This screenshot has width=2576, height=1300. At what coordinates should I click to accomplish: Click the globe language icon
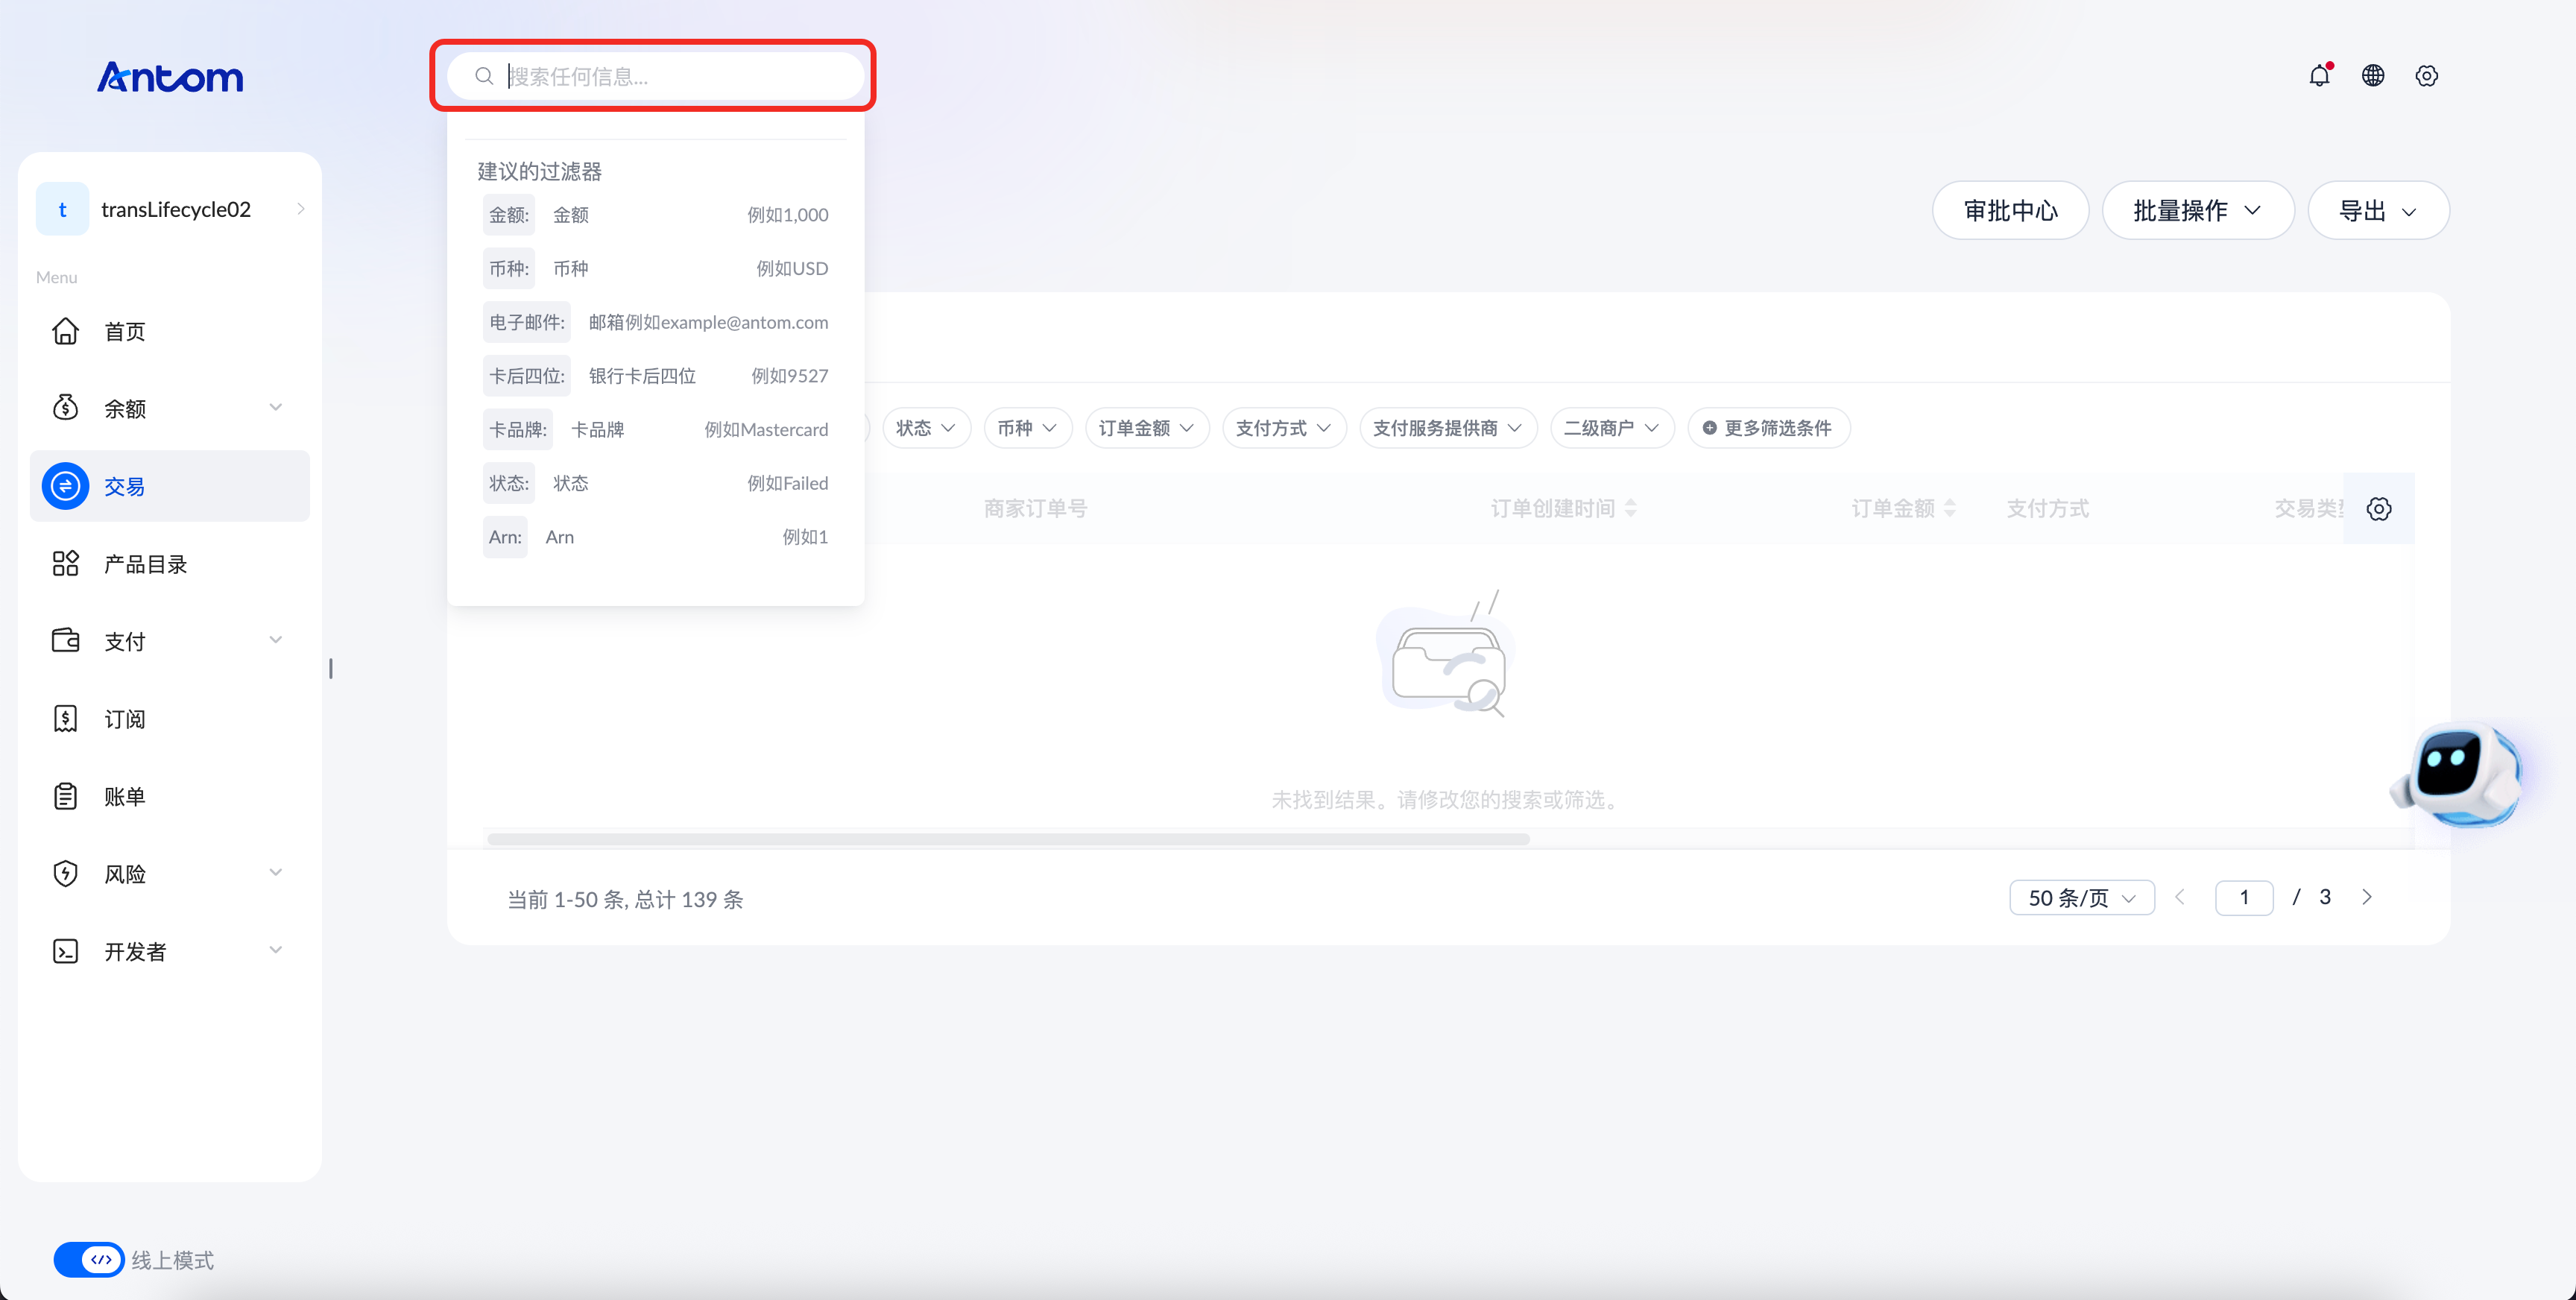pyautogui.click(x=2373, y=76)
